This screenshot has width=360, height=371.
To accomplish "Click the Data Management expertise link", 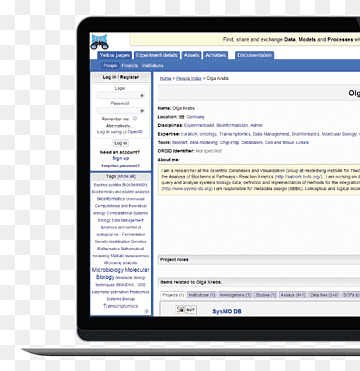I will coord(271,134).
